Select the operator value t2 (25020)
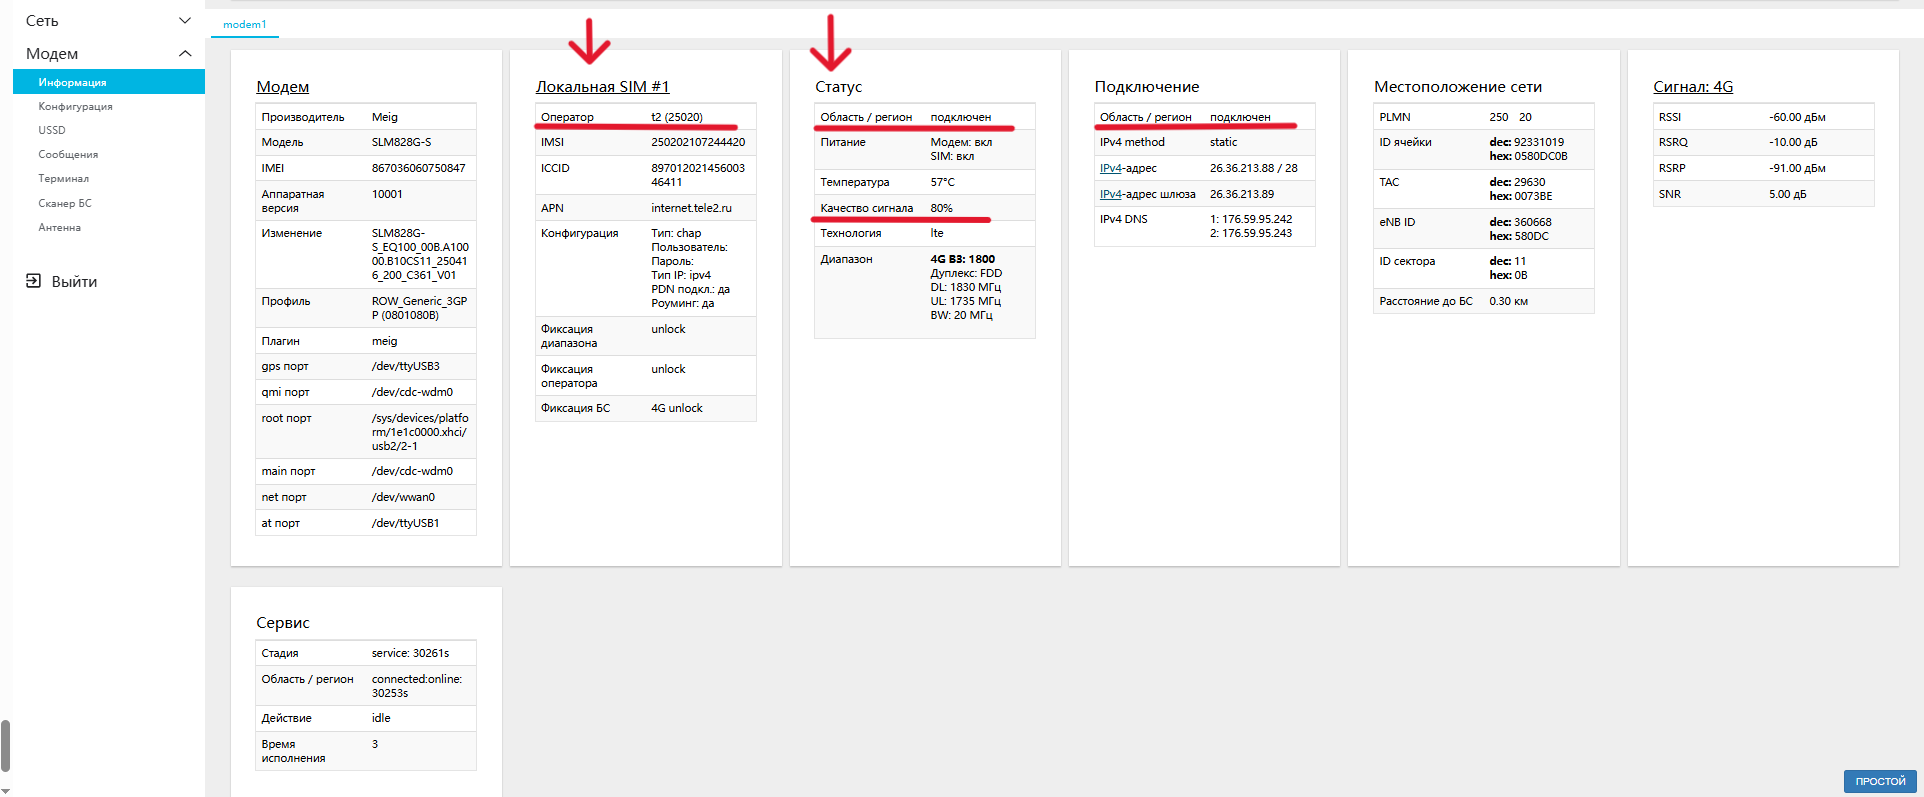Image resolution: width=1924 pixels, height=797 pixels. click(677, 117)
